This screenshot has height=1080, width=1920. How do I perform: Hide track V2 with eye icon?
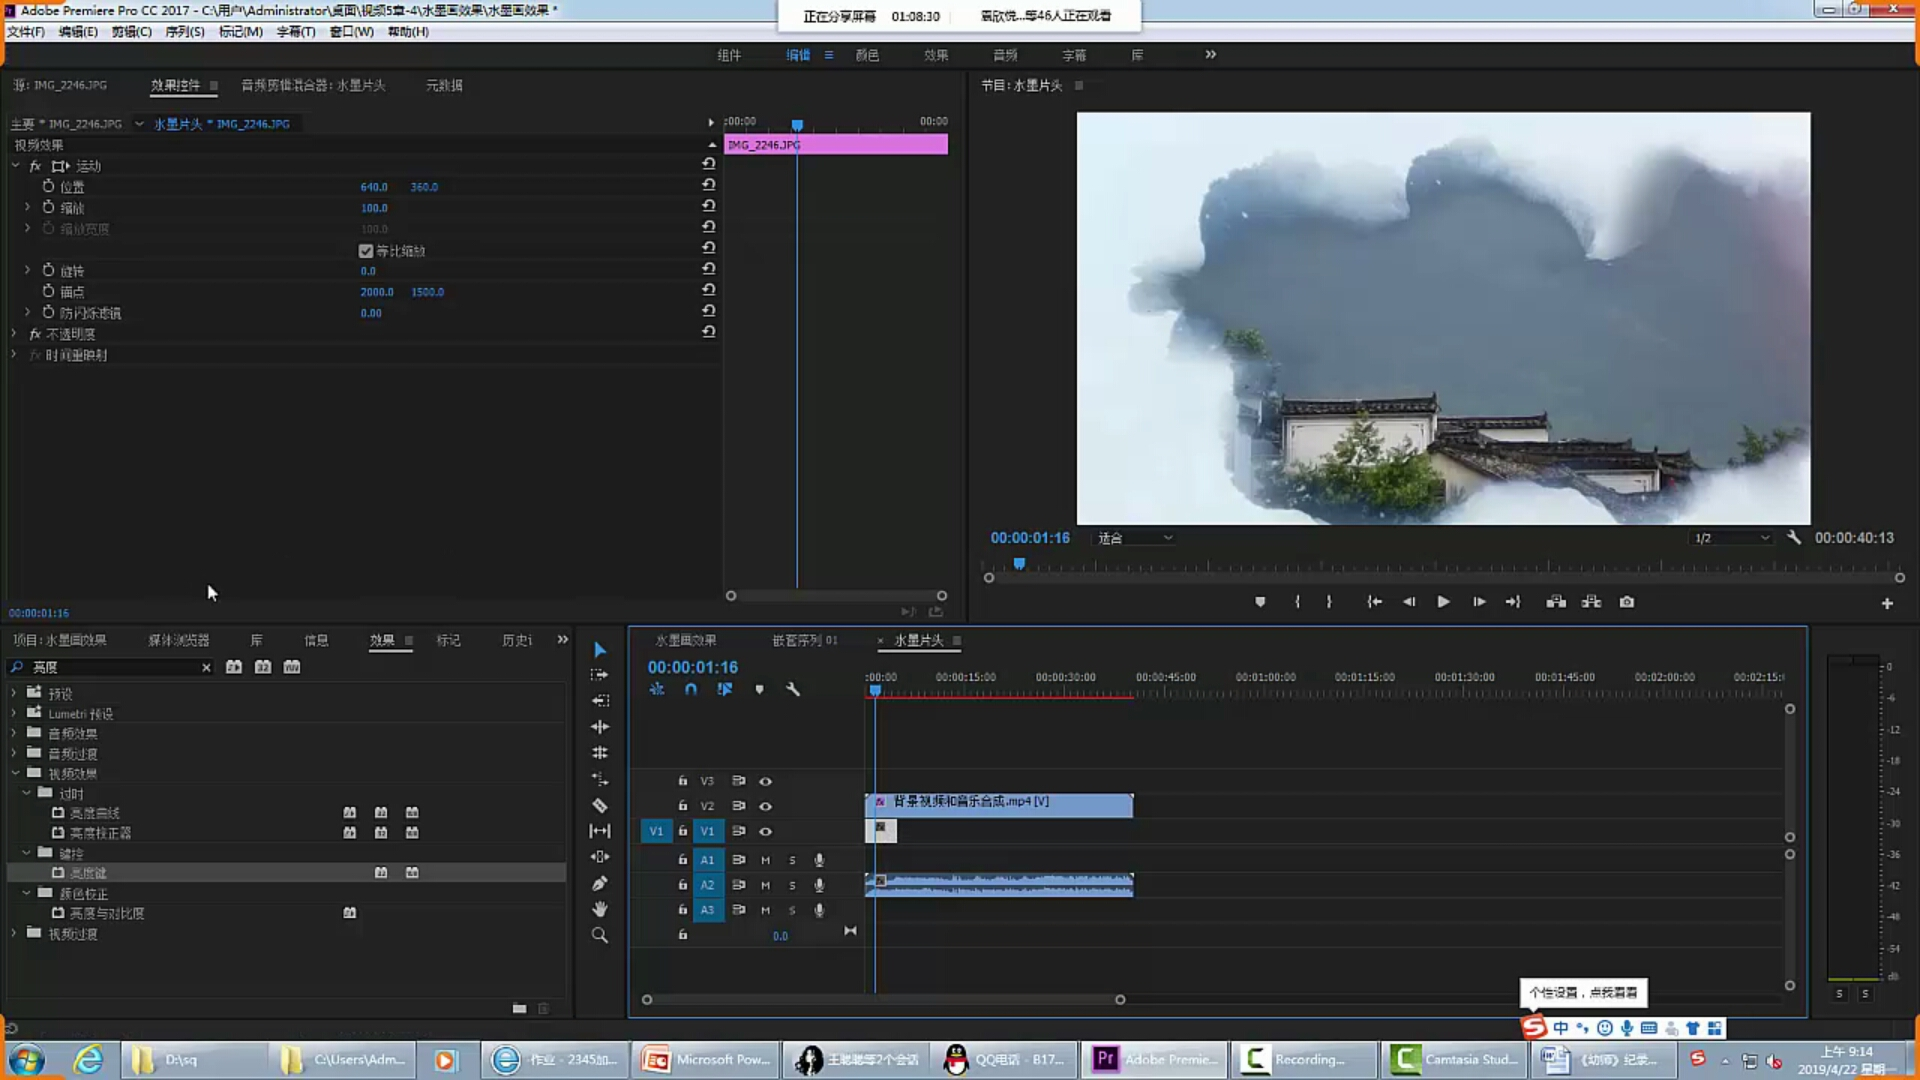[x=765, y=806]
